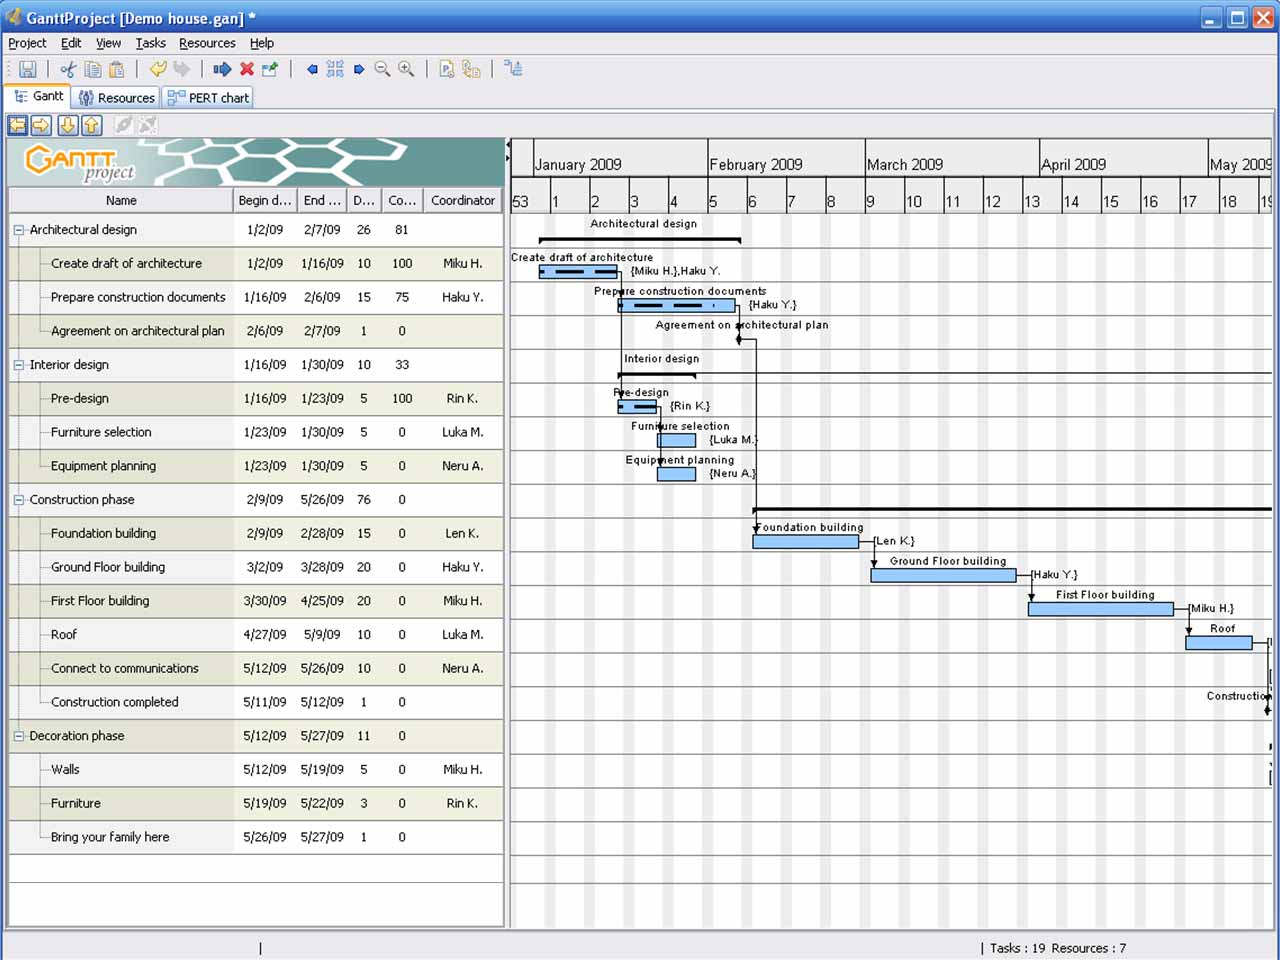Click the grayed Link tasks icon

point(124,125)
